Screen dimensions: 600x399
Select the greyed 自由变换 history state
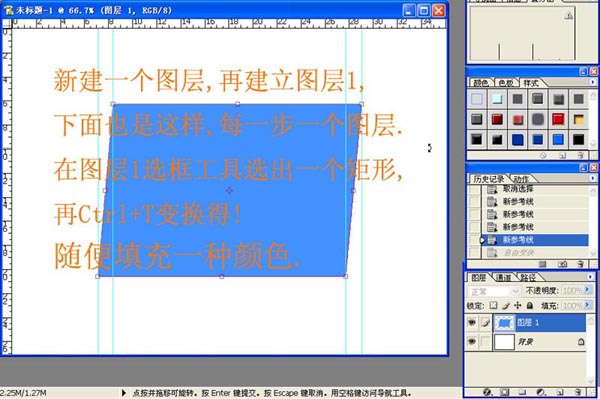click(518, 252)
